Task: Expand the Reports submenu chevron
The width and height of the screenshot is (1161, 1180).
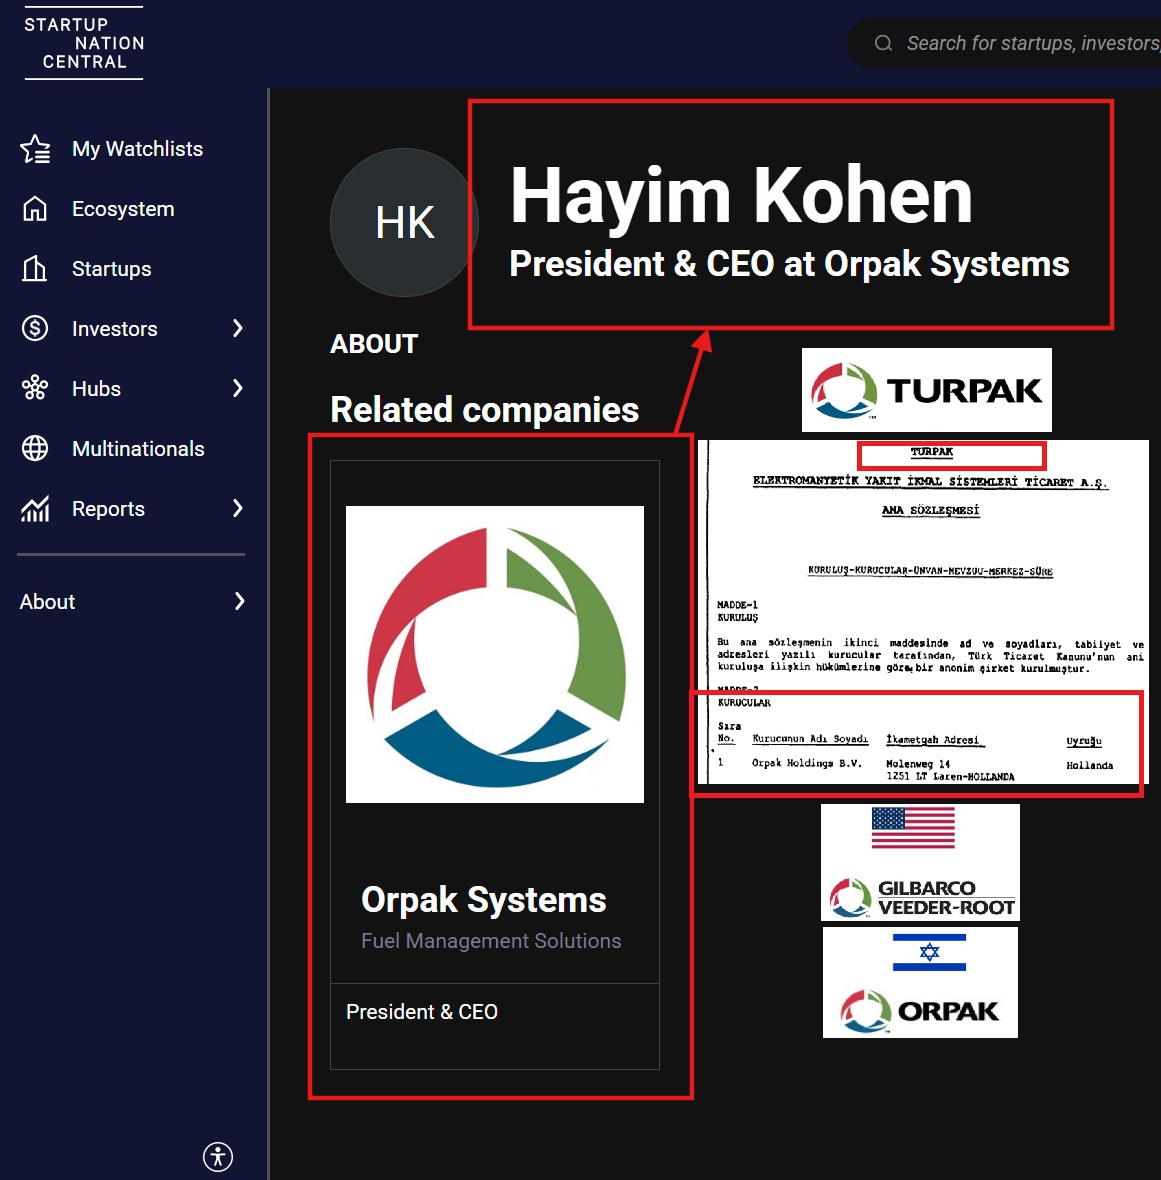Action: point(238,509)
